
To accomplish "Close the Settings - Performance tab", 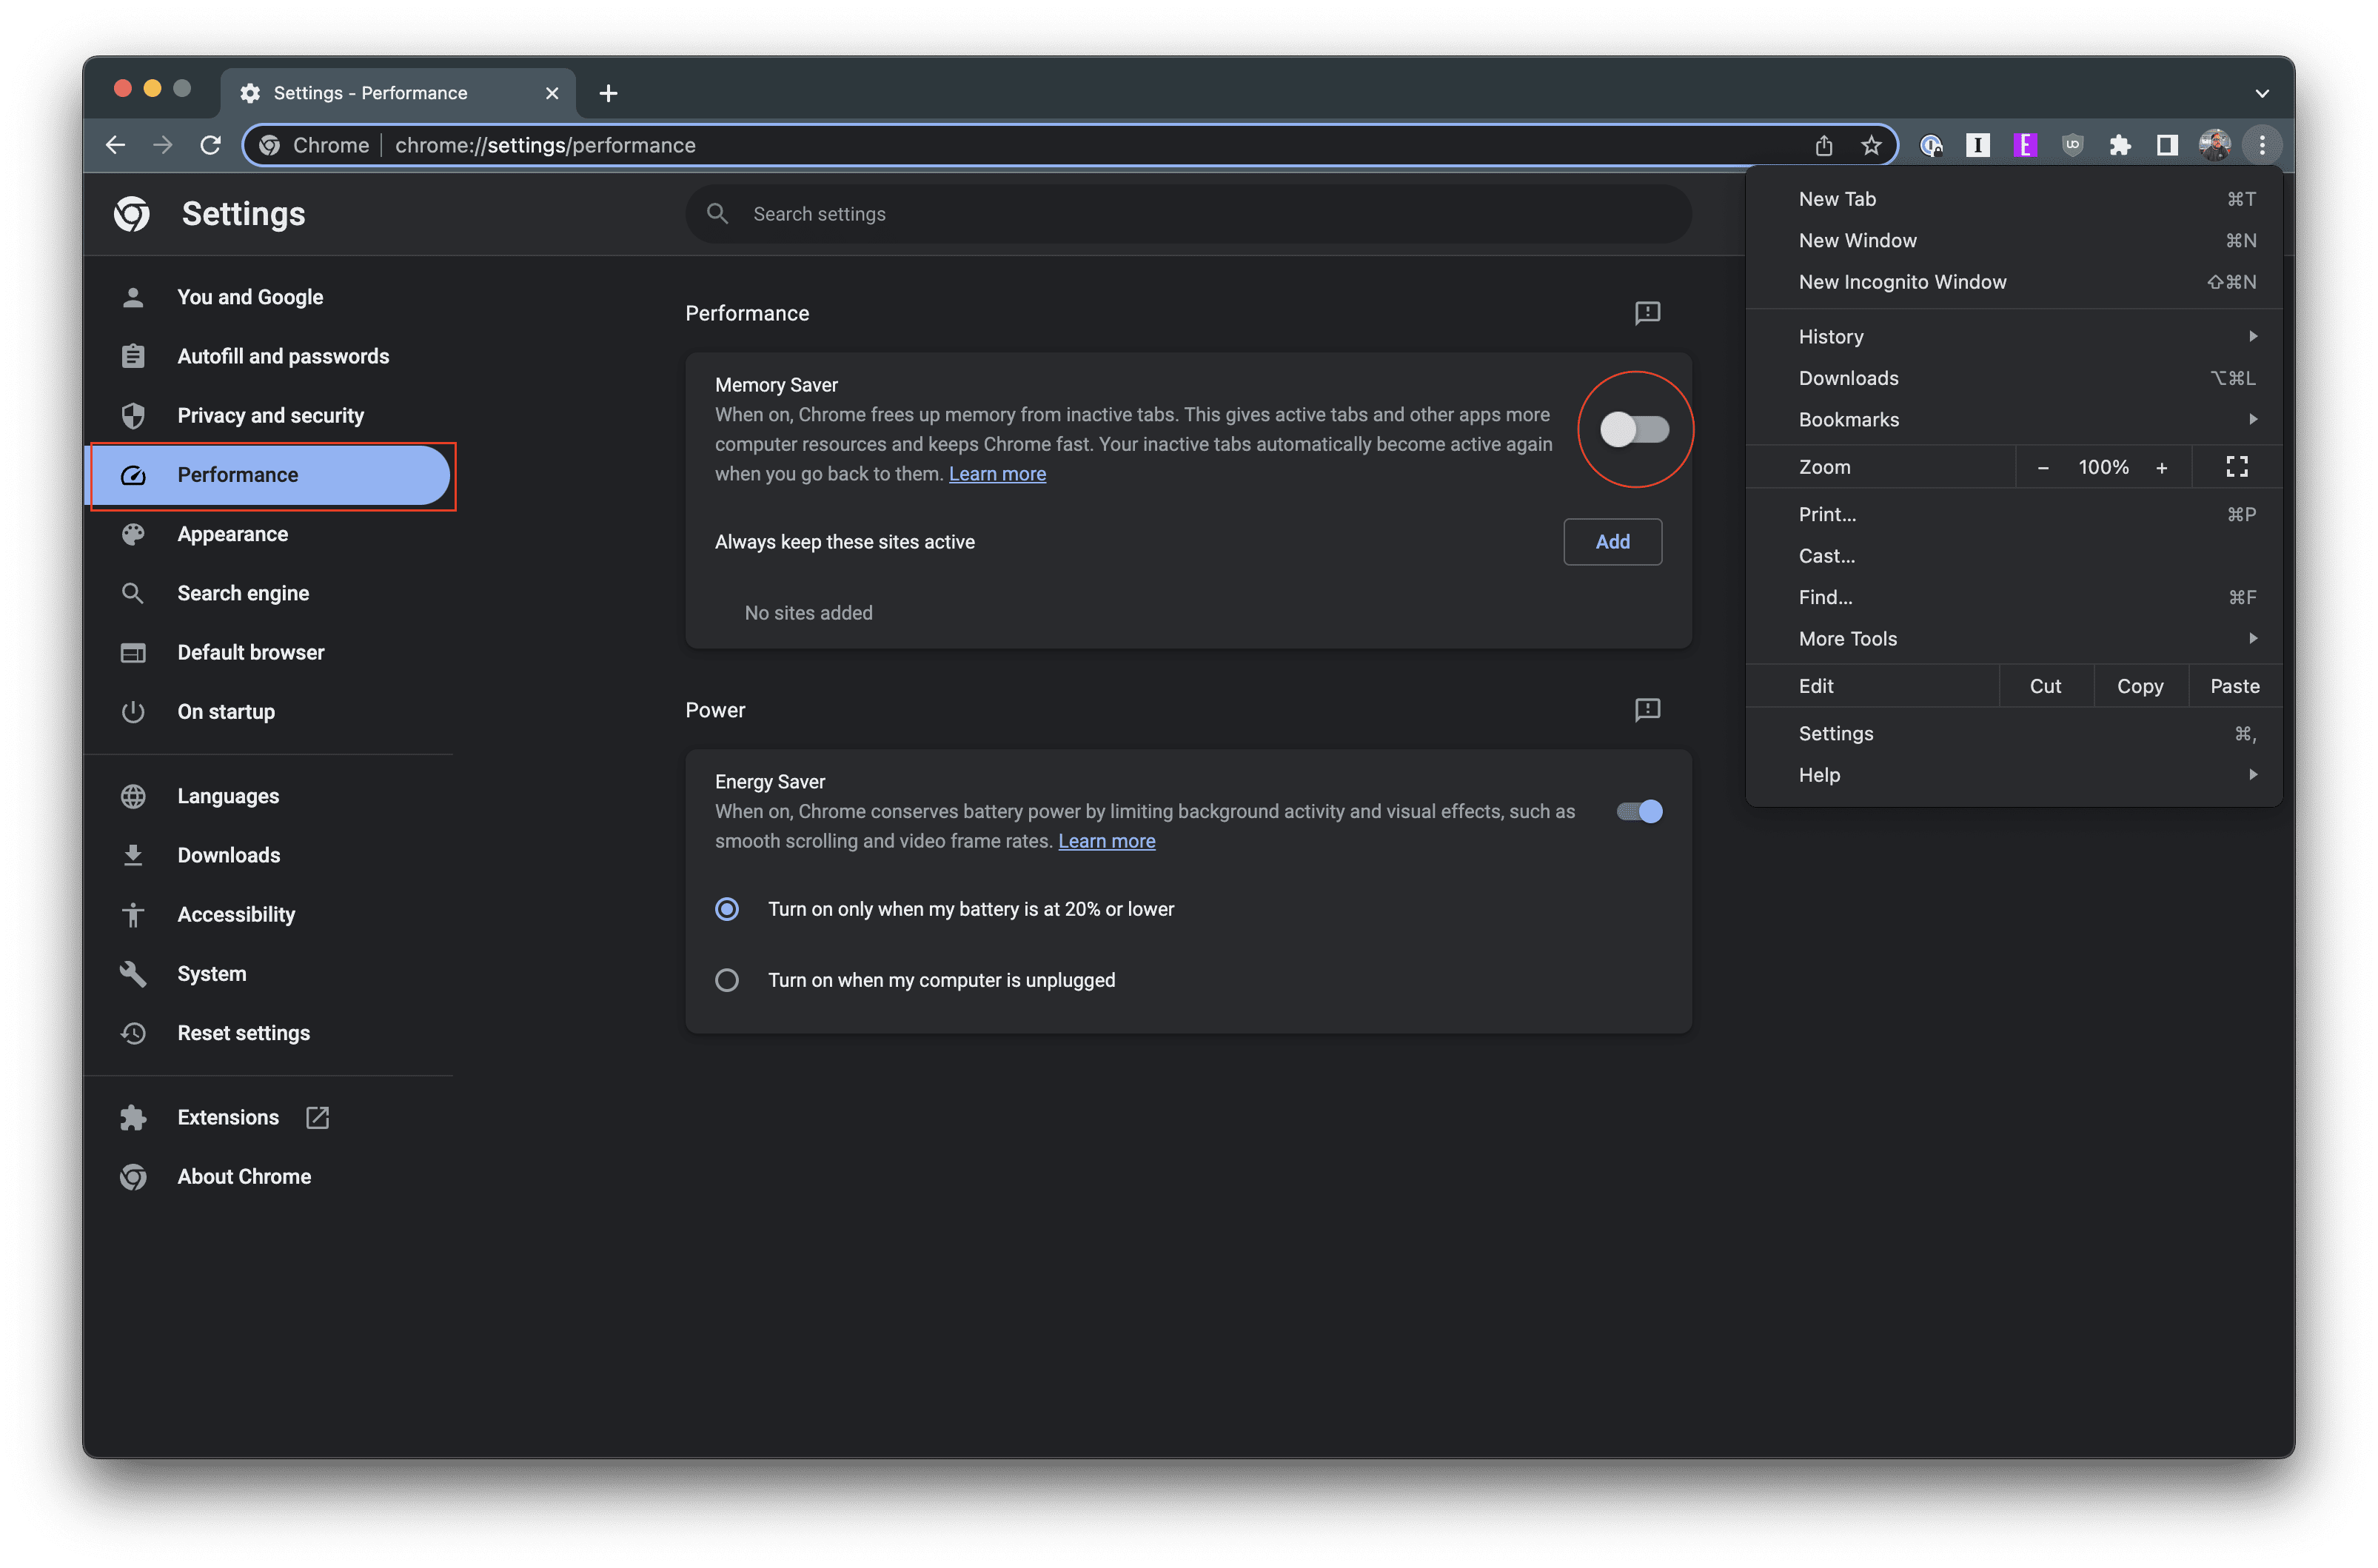I will click(552, 93).
